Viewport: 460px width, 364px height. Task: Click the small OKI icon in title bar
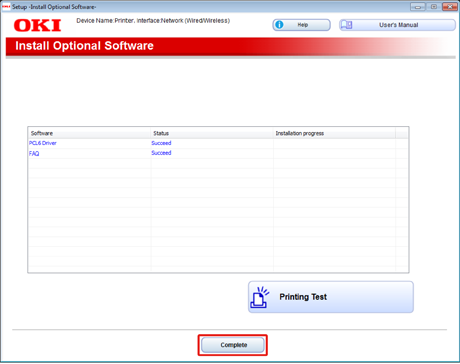[x=6, y=7]
